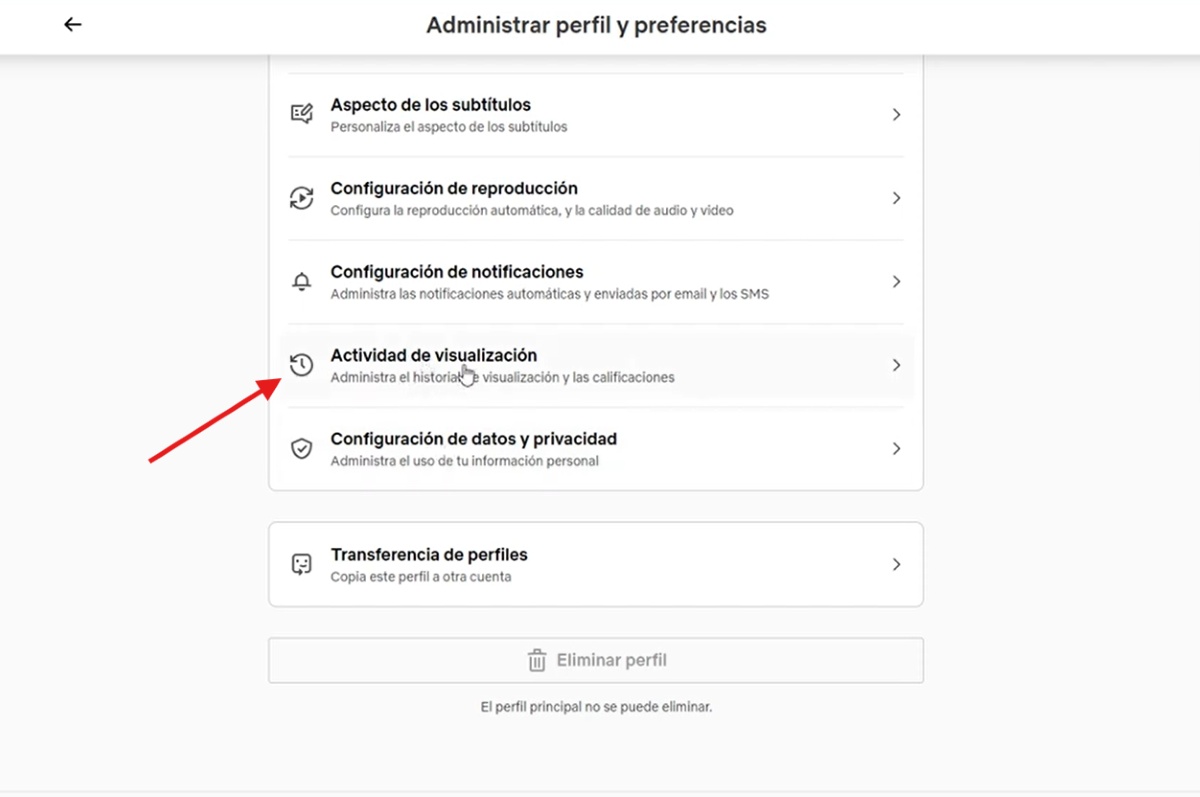Click the profile transfer icon
The image size is (1200, 797).
pyautogui.click(x=302, y=563)
